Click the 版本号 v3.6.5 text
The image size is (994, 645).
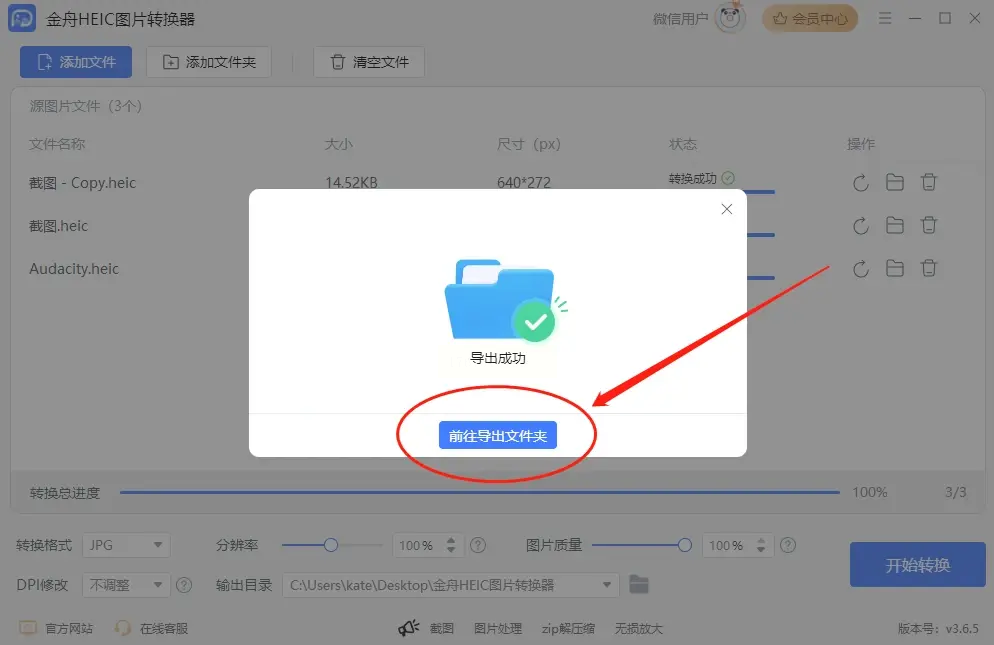(x=938, y=629)
